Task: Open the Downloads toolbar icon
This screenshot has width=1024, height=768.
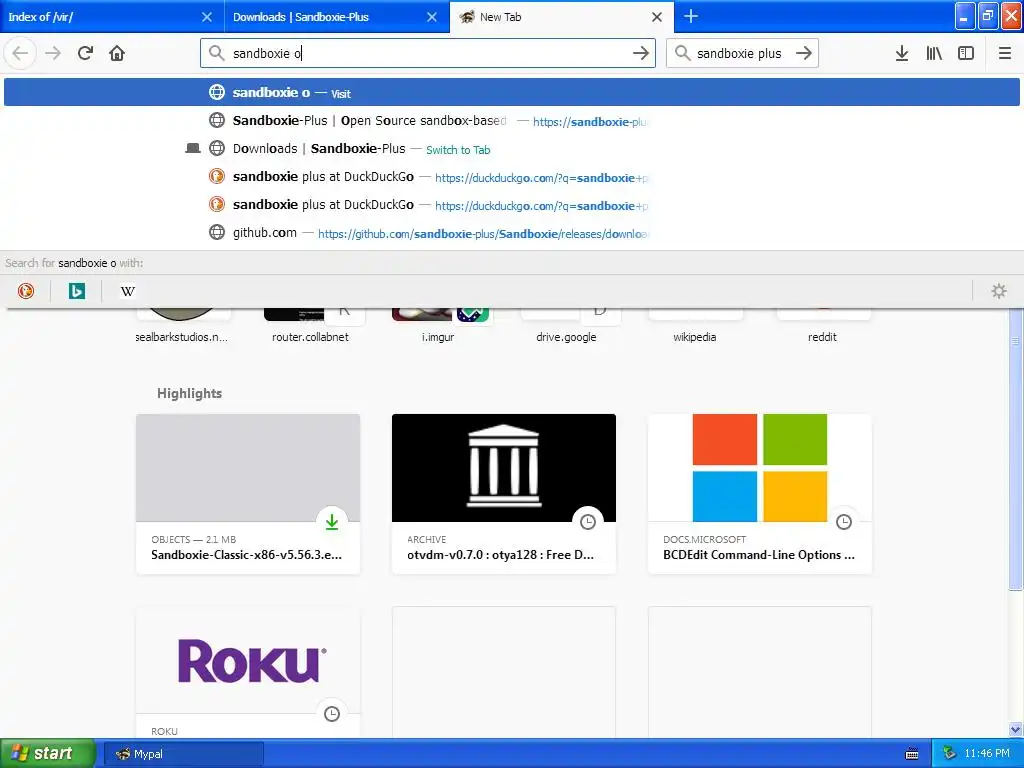Action: click(x=902, y=53)
